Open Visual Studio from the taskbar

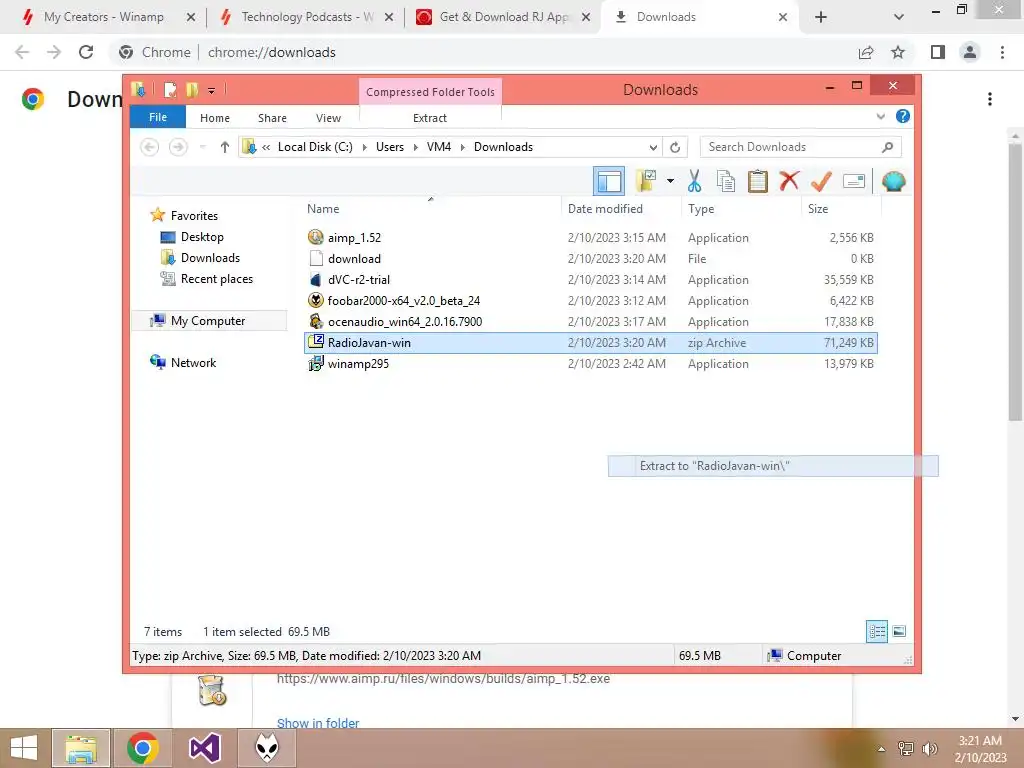point(204,748)
